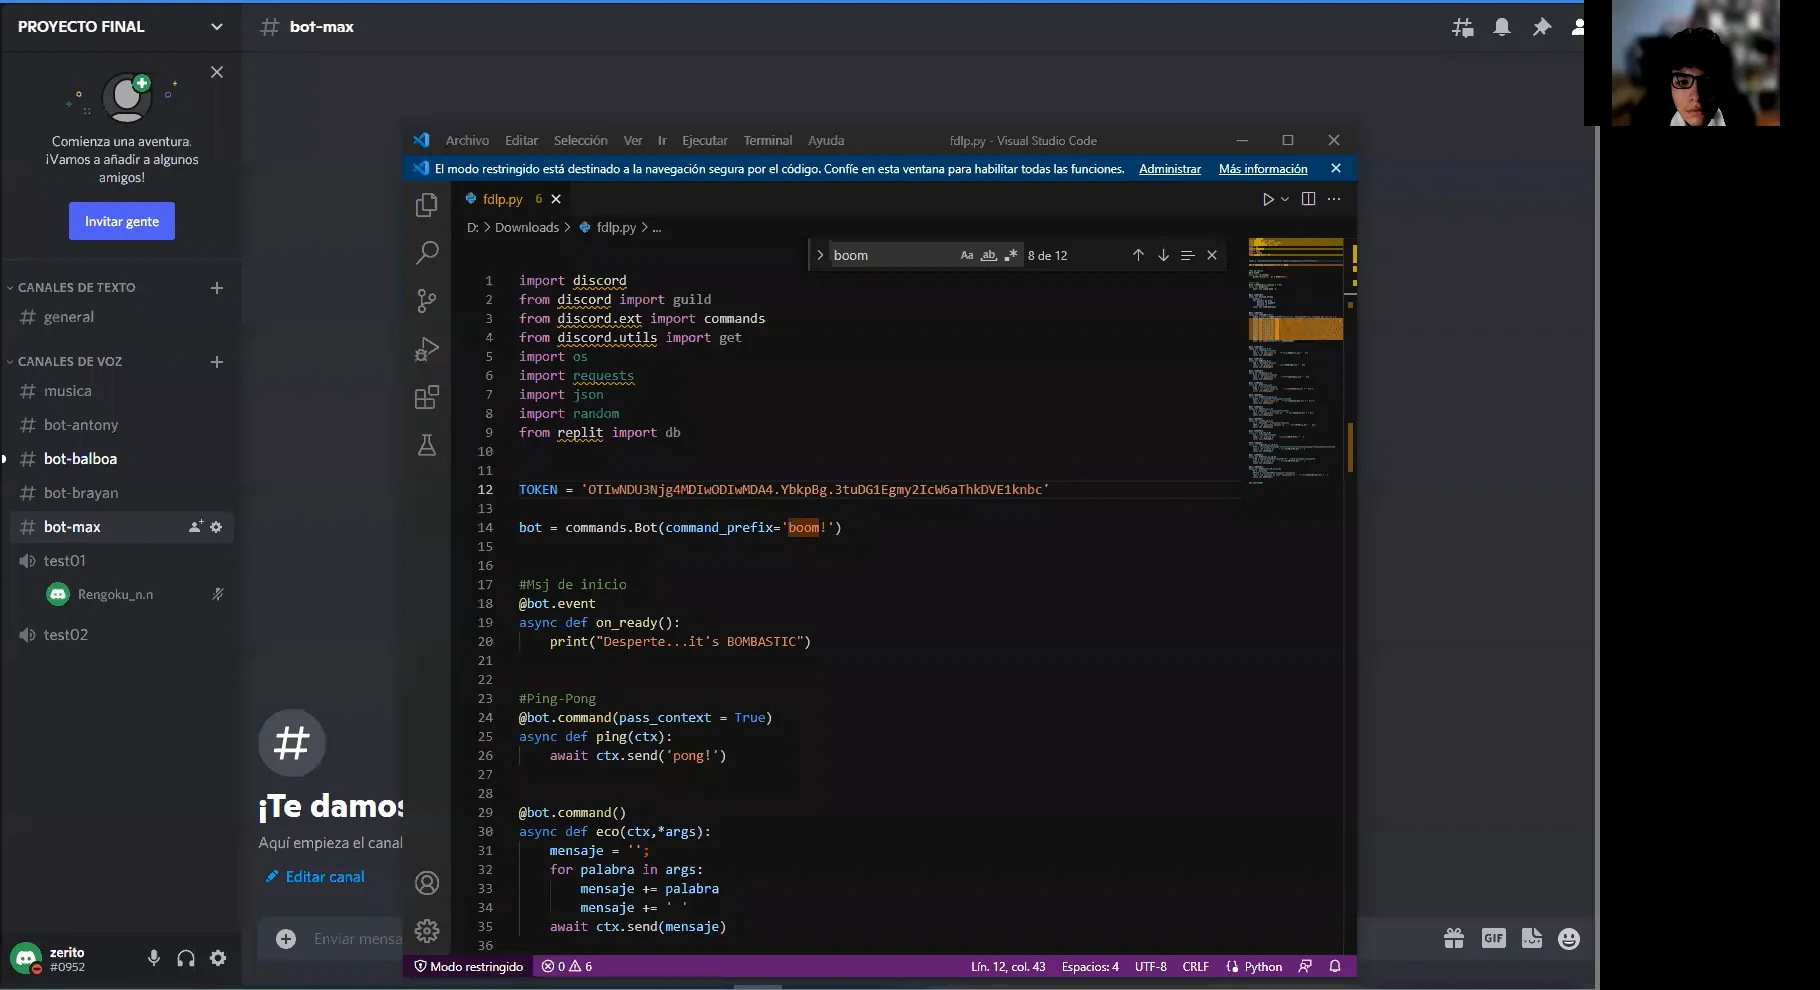
Task: Open the VS Code Search sidebar
Action: [427, 252]
